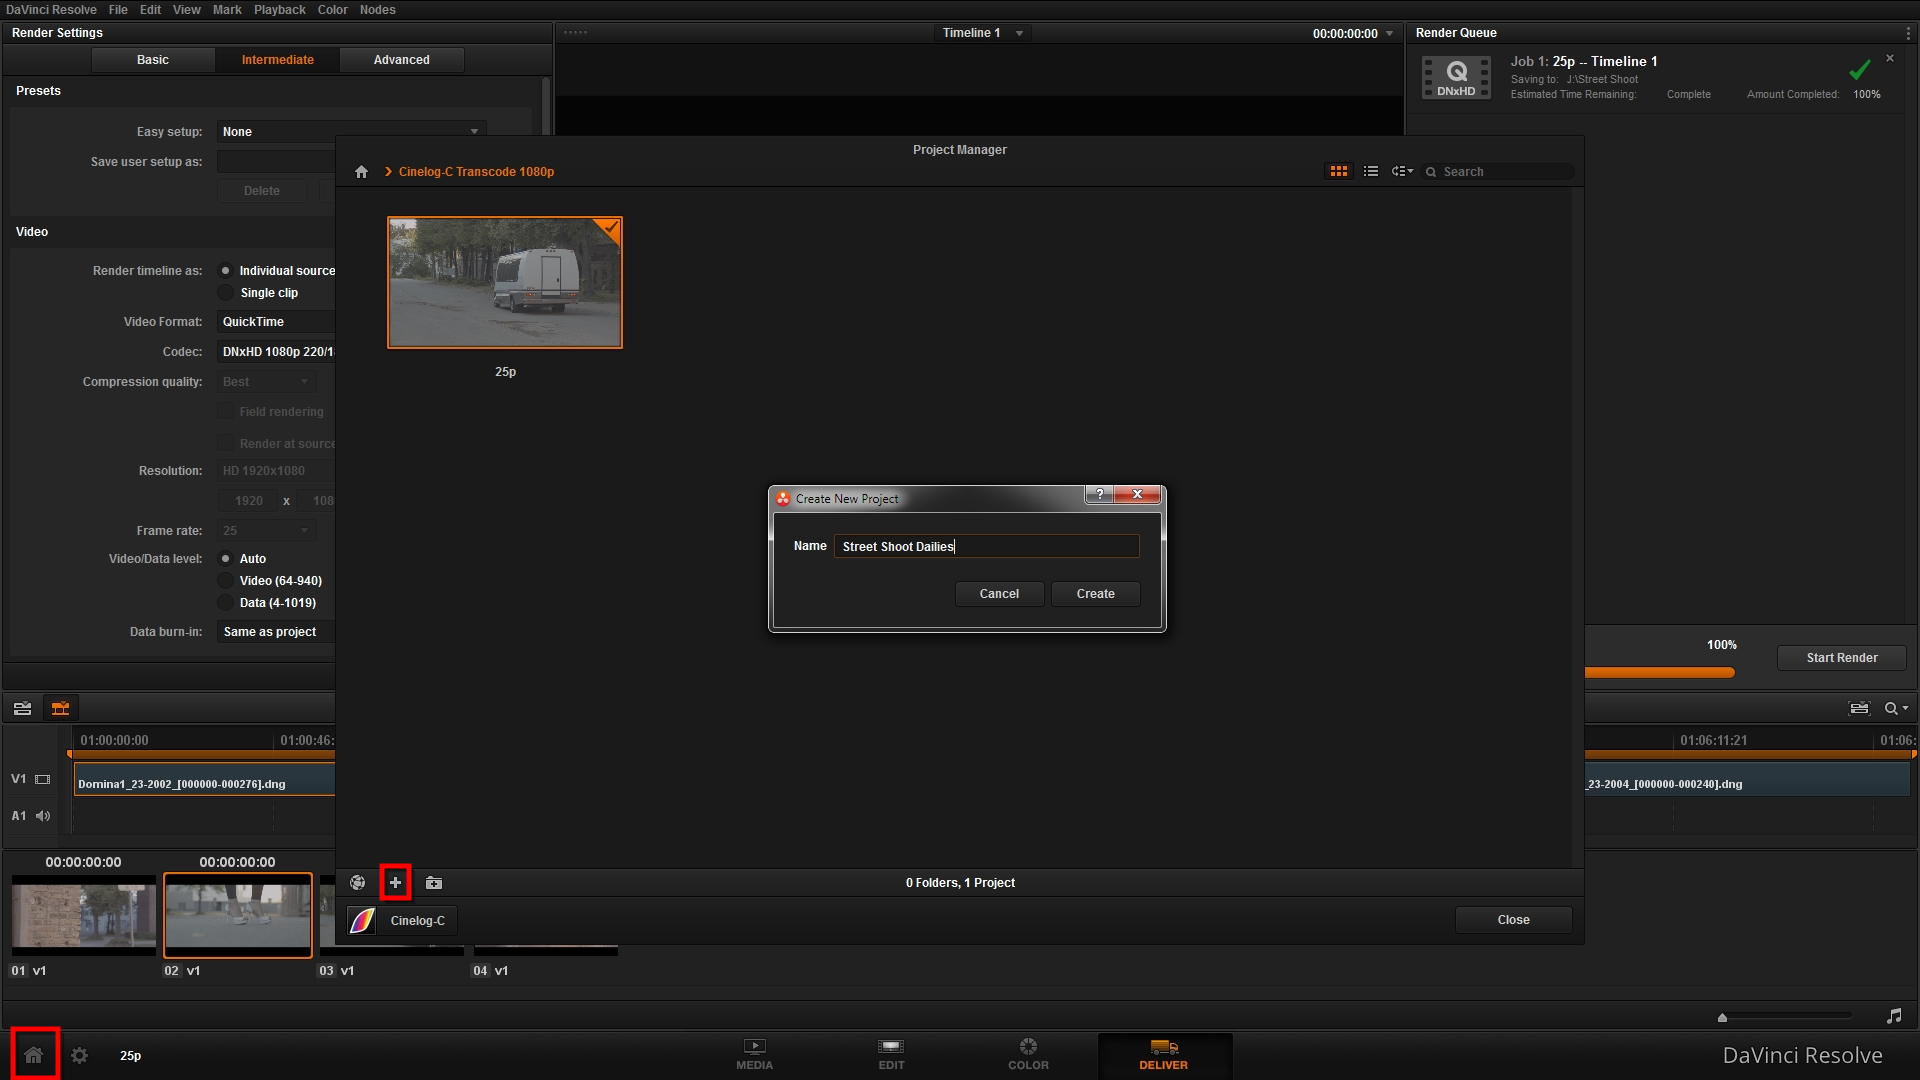Cancel the Create New Project dialog
1920x1080 pixels.
tap(999, 594)
